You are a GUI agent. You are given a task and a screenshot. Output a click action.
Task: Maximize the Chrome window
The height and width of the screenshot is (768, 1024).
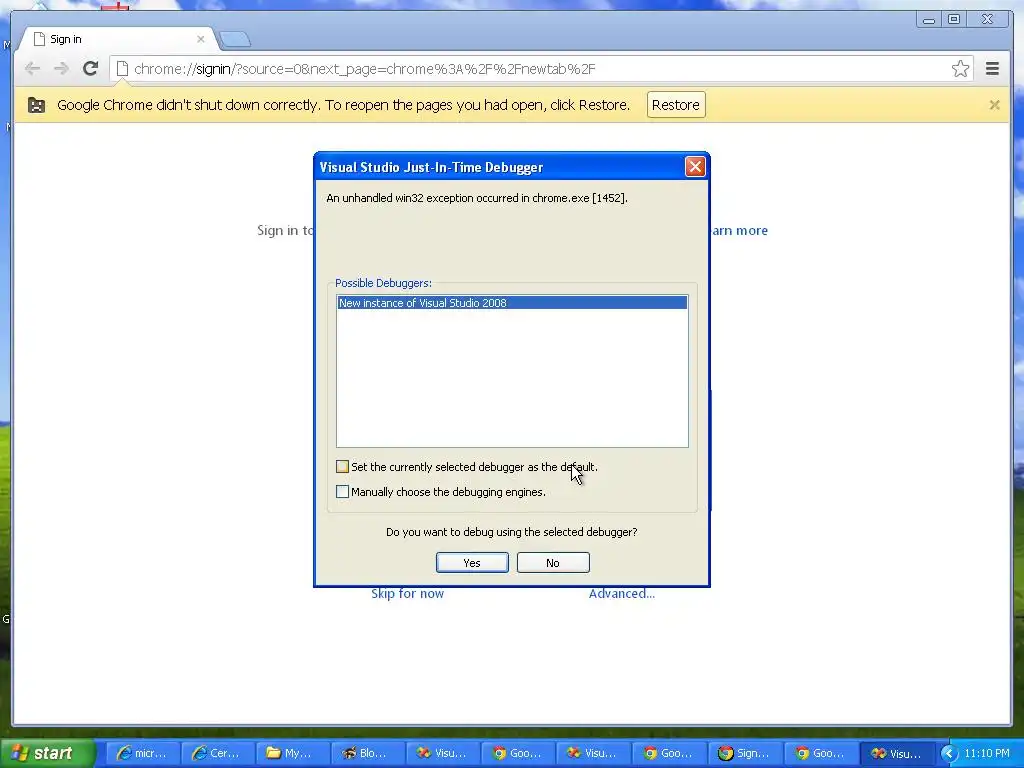[x=954, y=20]
